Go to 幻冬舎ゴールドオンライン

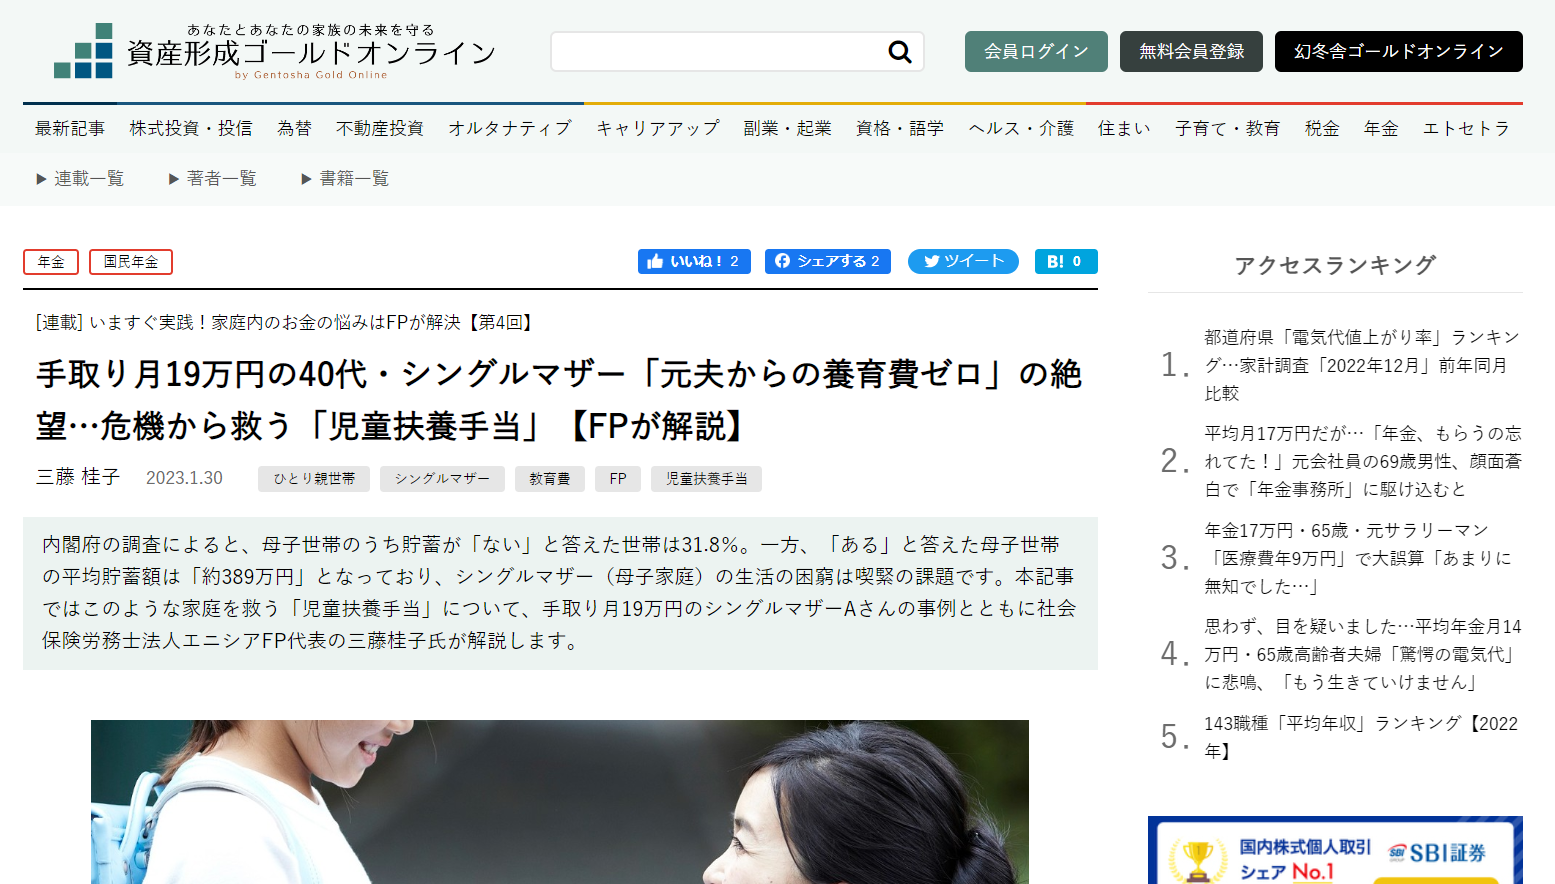(1398, 51)
